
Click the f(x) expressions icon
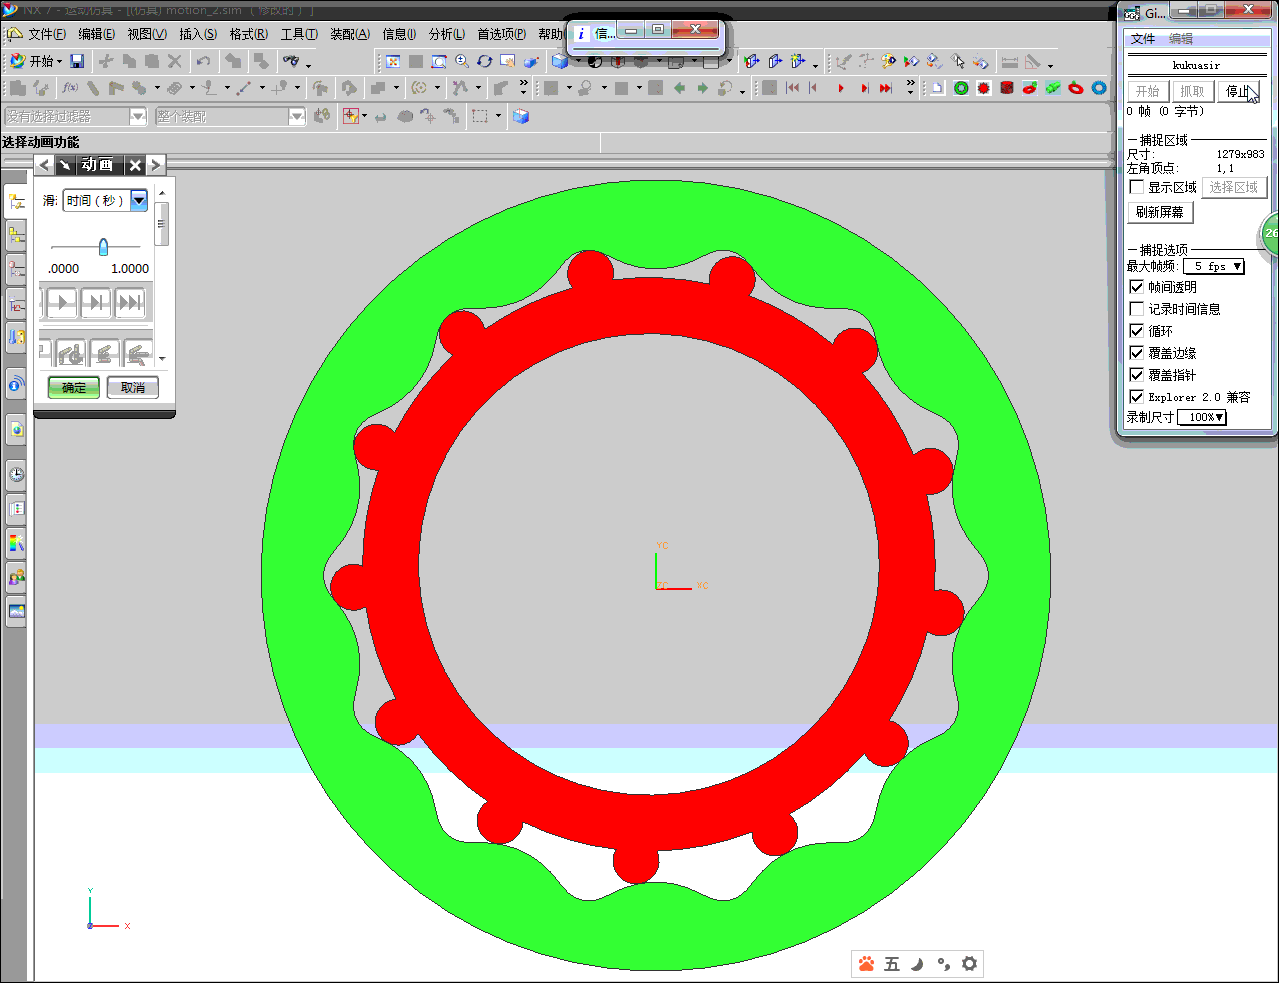(x=70, y=88)
